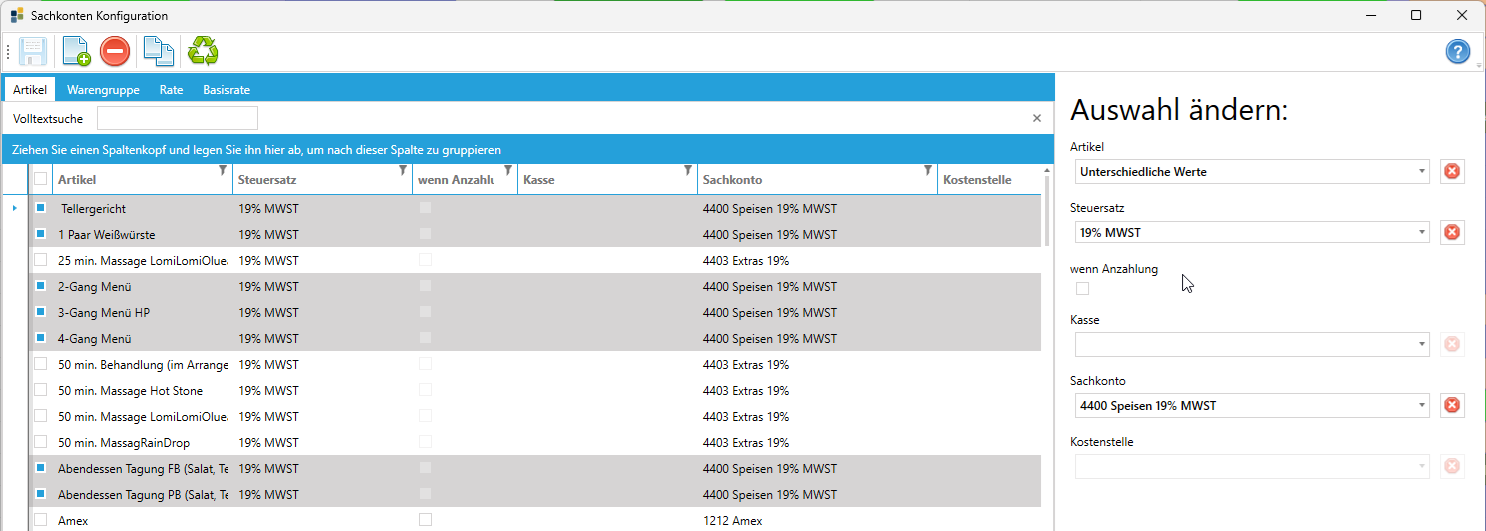The height and width of the screenshot is (531, 1486).
Task: Click the copy documents toolbar icon
Action: pos(158,51)
